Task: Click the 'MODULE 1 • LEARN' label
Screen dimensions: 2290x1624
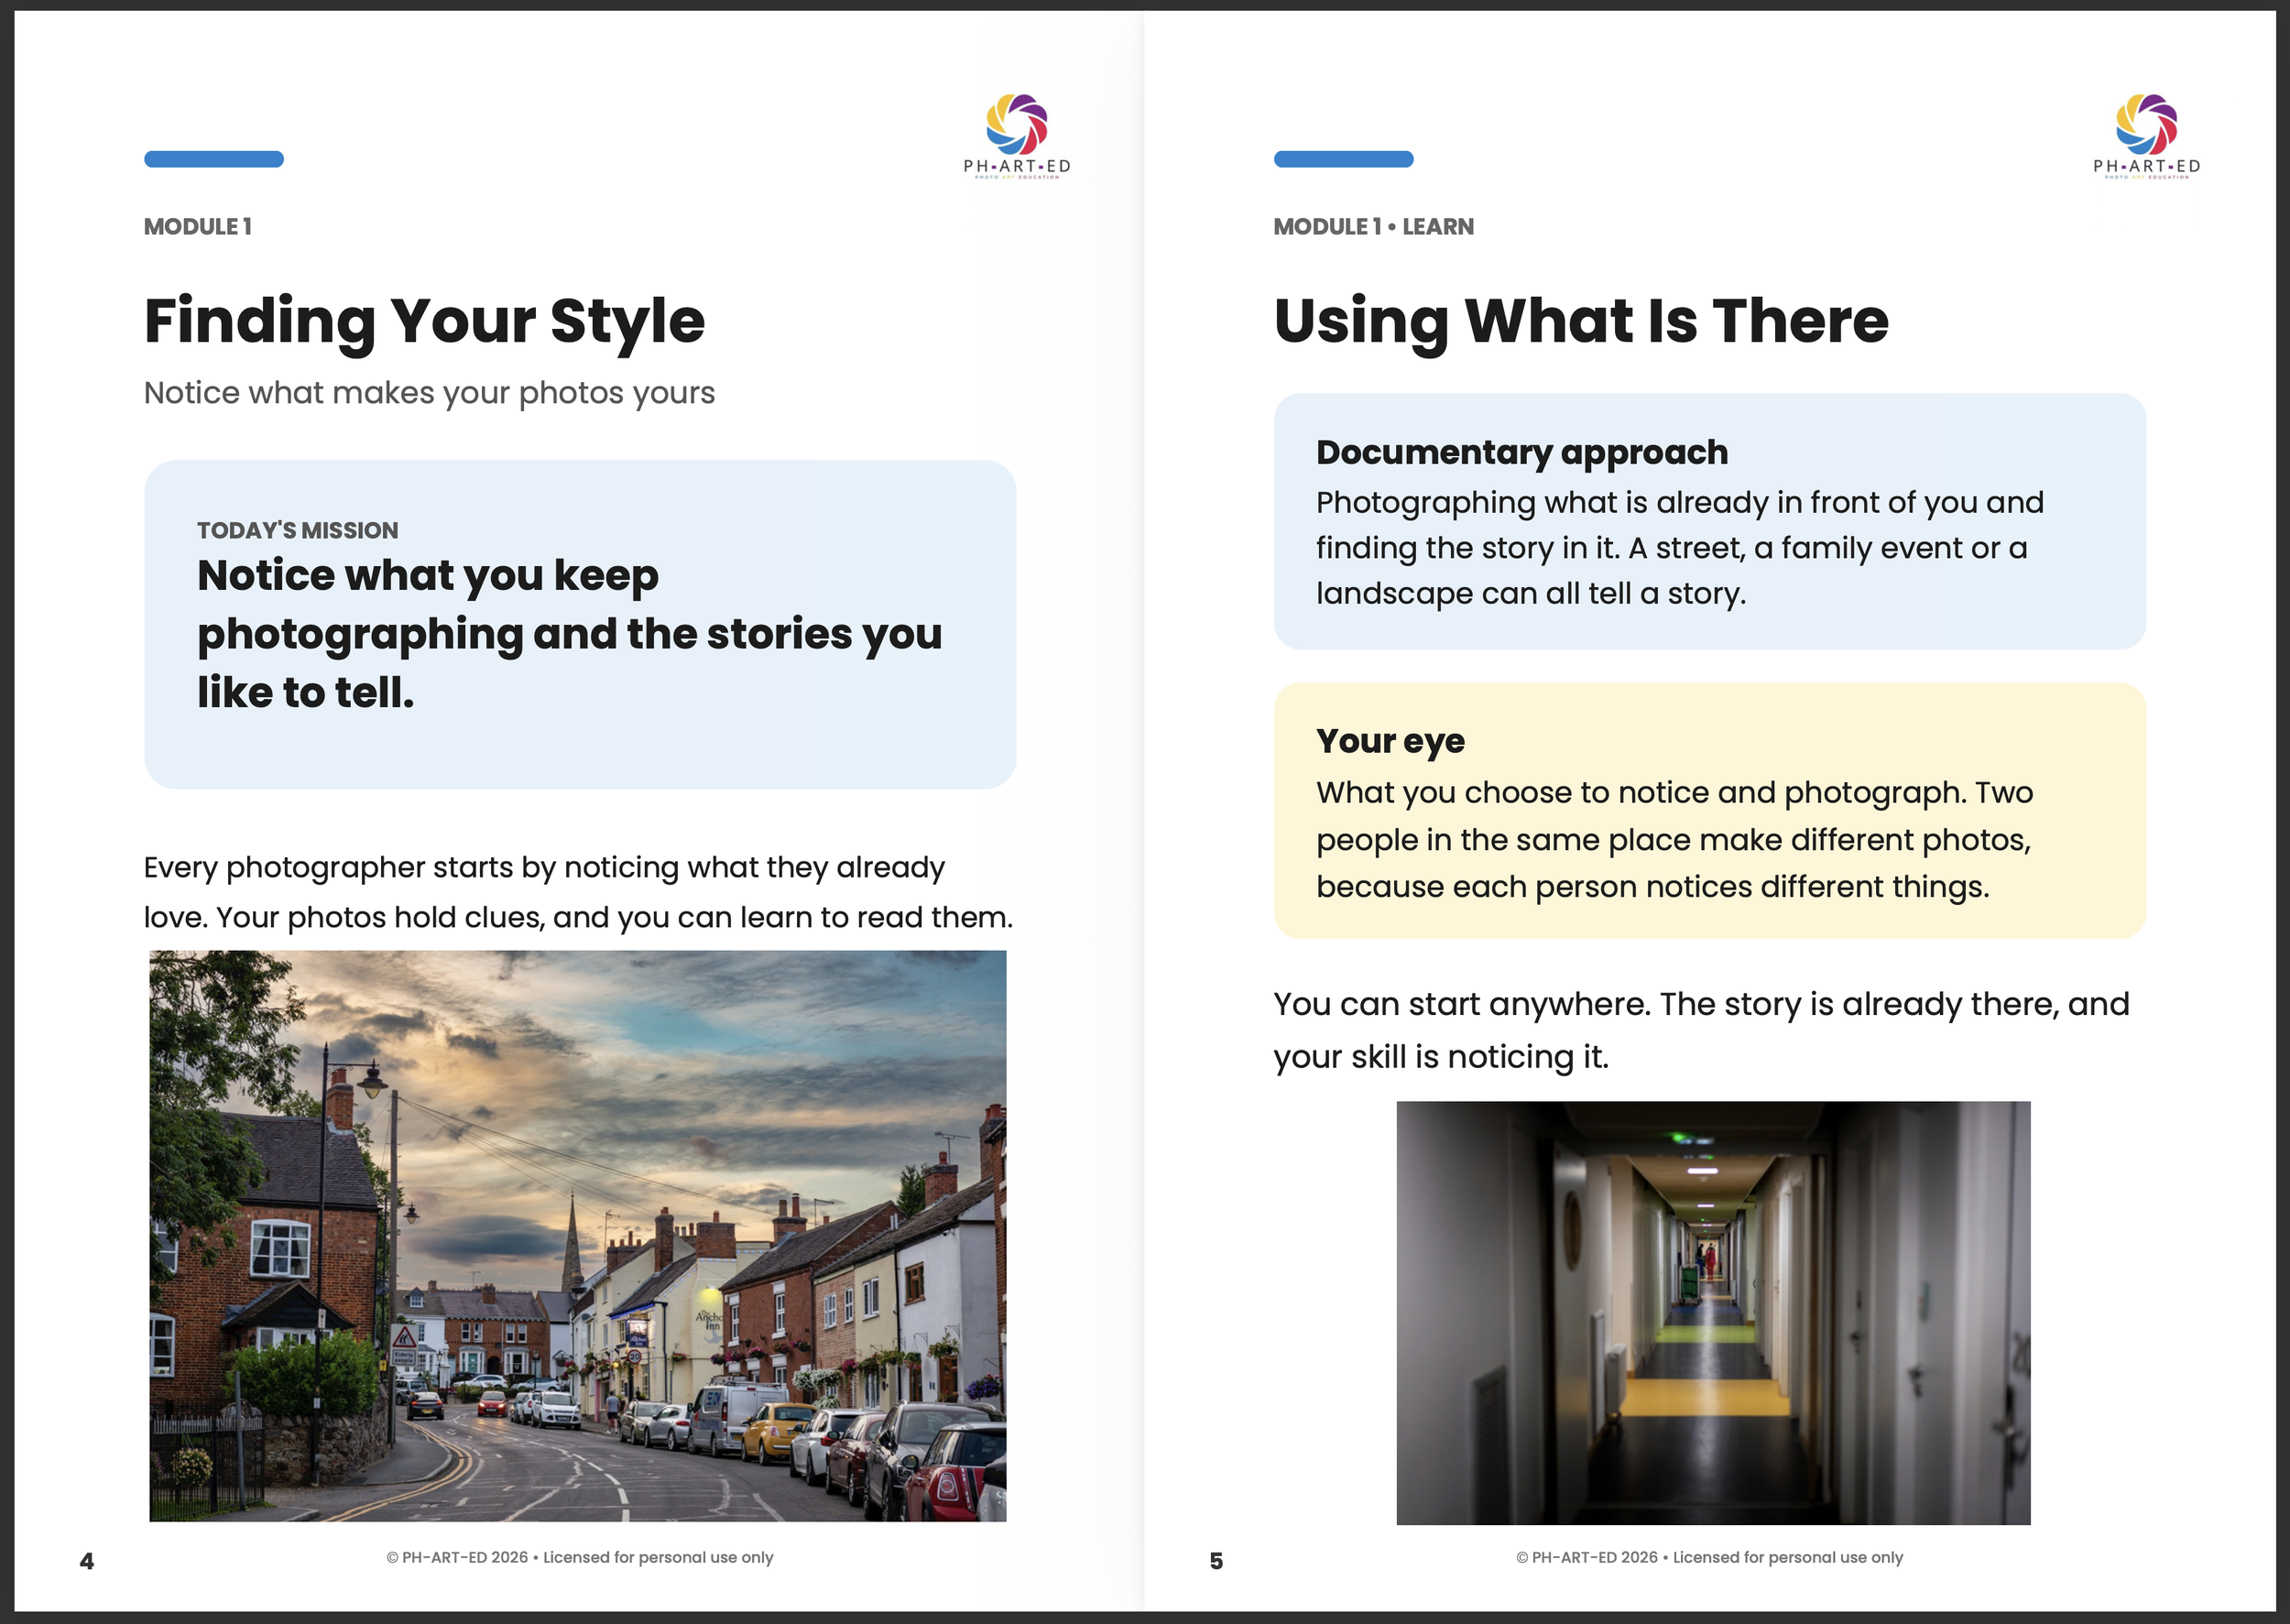Action: 1373,227
